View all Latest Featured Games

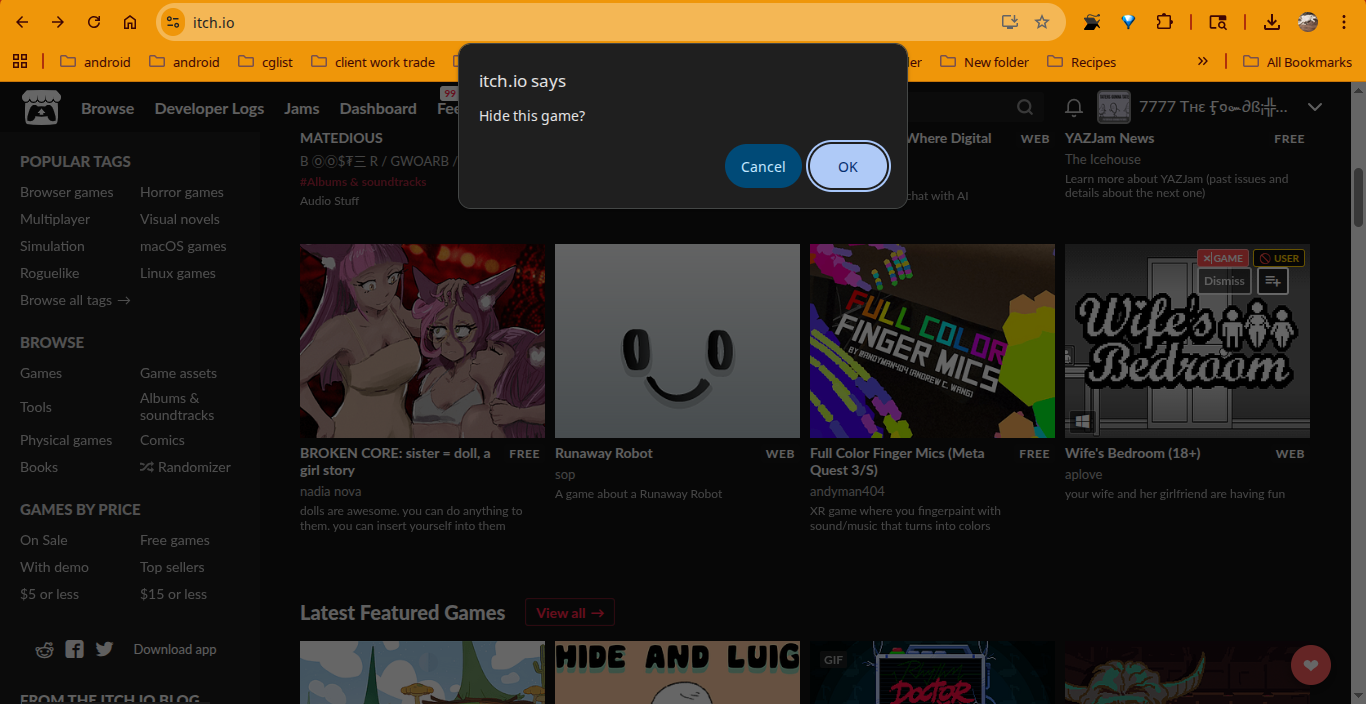pyautogui.click(x=570, y=613)
